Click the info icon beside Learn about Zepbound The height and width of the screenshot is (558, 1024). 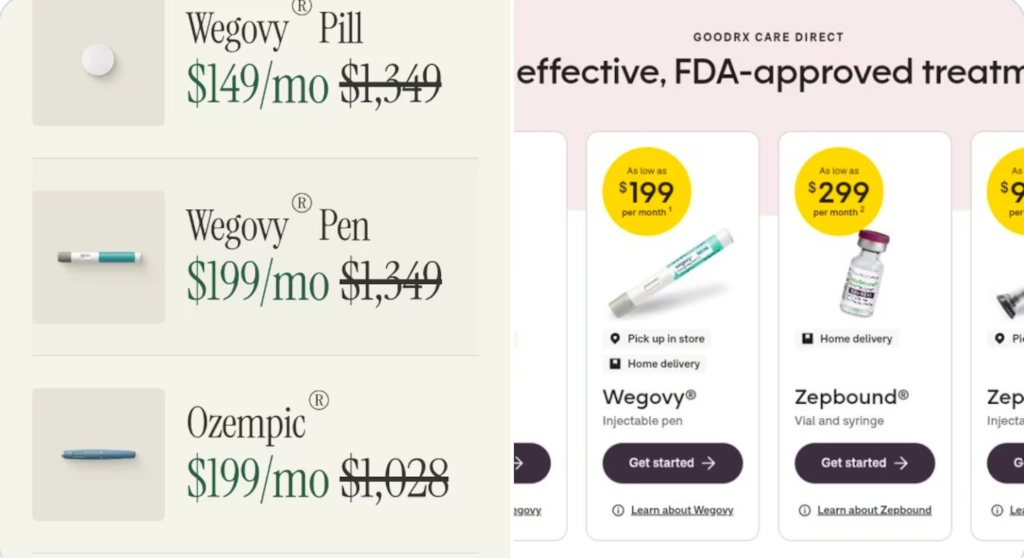(x=805, y=510)
